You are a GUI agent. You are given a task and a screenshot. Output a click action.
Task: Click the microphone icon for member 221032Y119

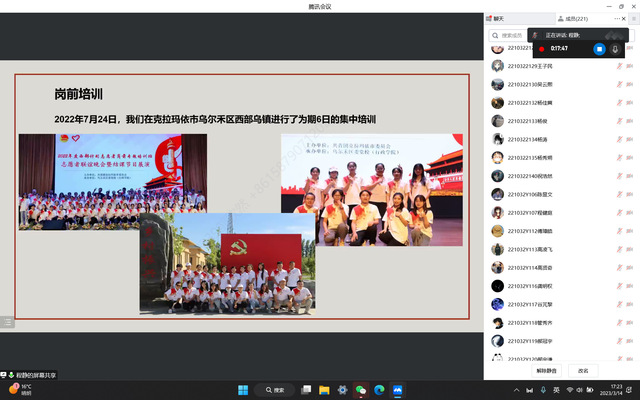pyautogui.click(x=619, y=341)
